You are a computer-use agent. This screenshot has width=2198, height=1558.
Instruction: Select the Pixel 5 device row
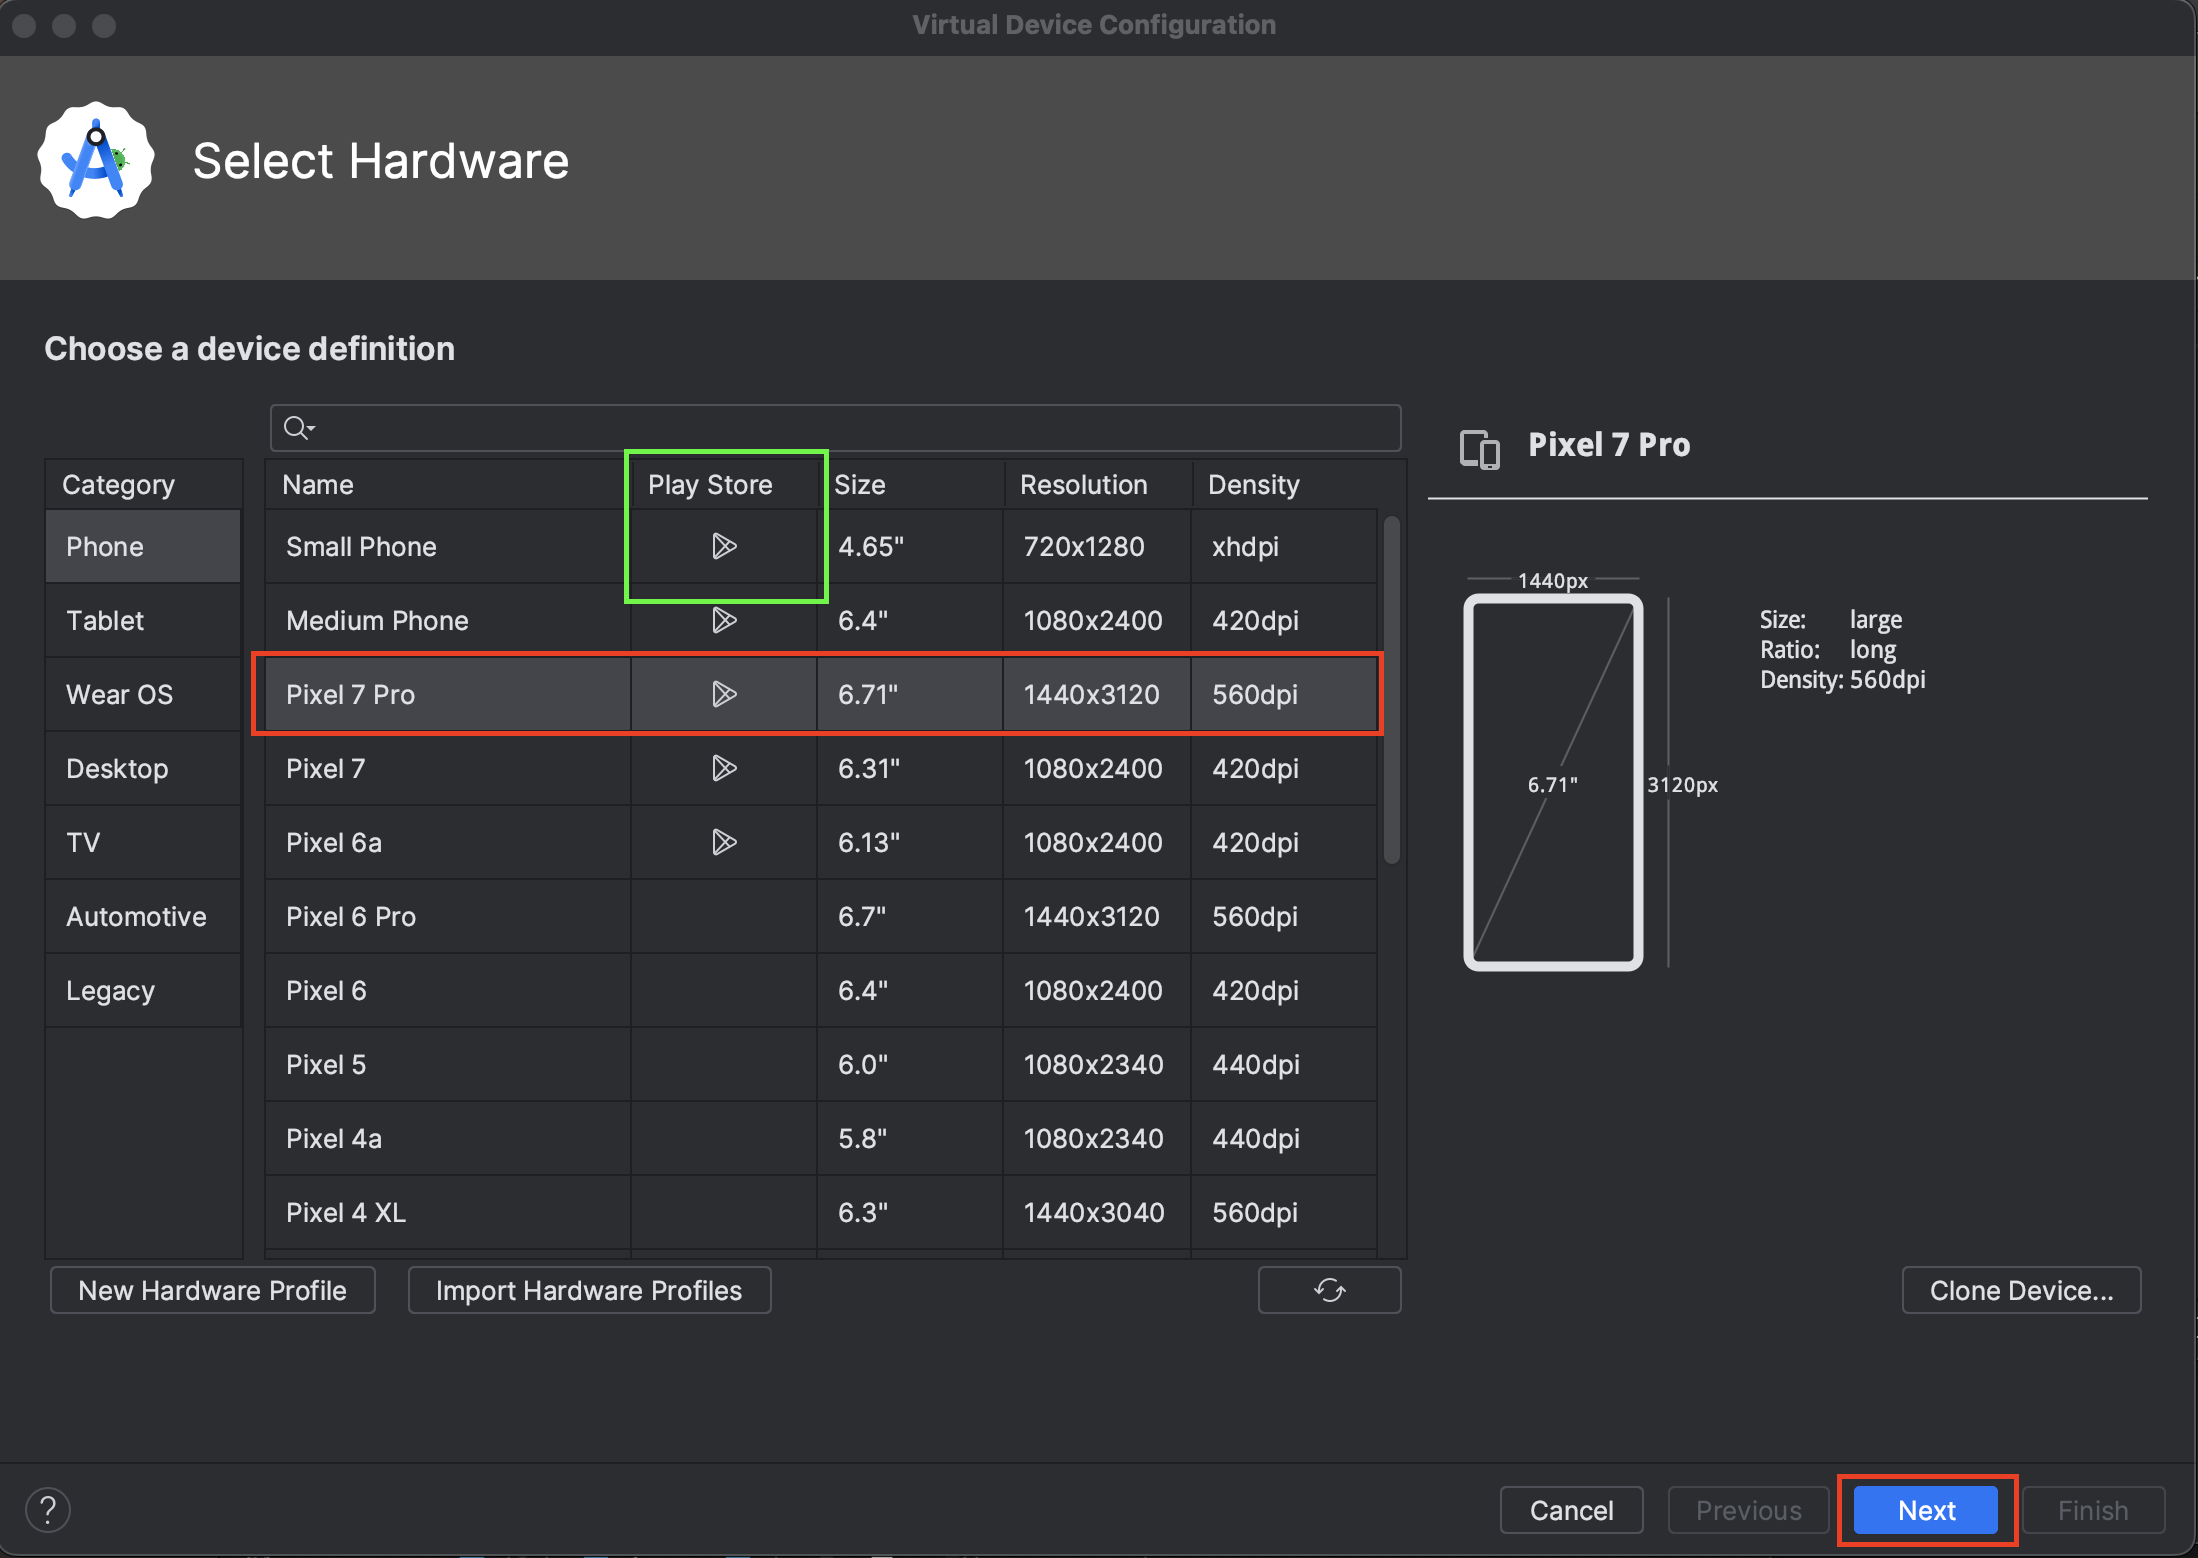pos(326,1064)
